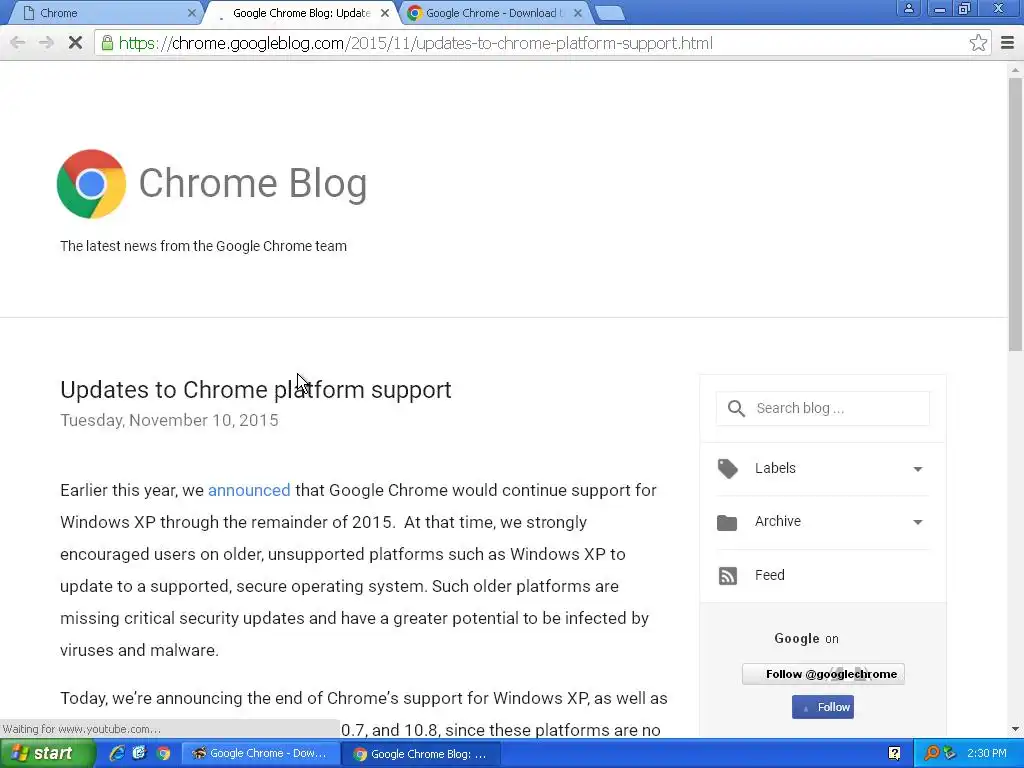This screenshot has width=1024, height=768.
Task: Click the 'Chrome Blog' title text
Action: [253, 184]
